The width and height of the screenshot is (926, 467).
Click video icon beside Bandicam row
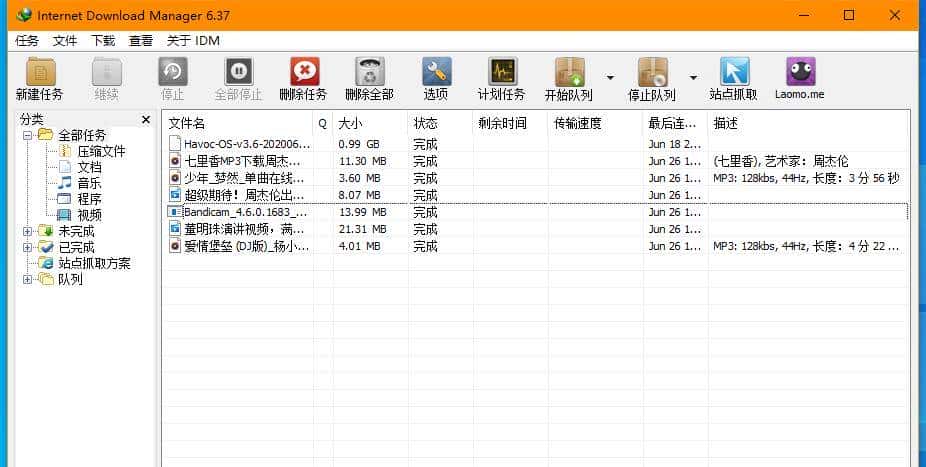click(174, 212)
